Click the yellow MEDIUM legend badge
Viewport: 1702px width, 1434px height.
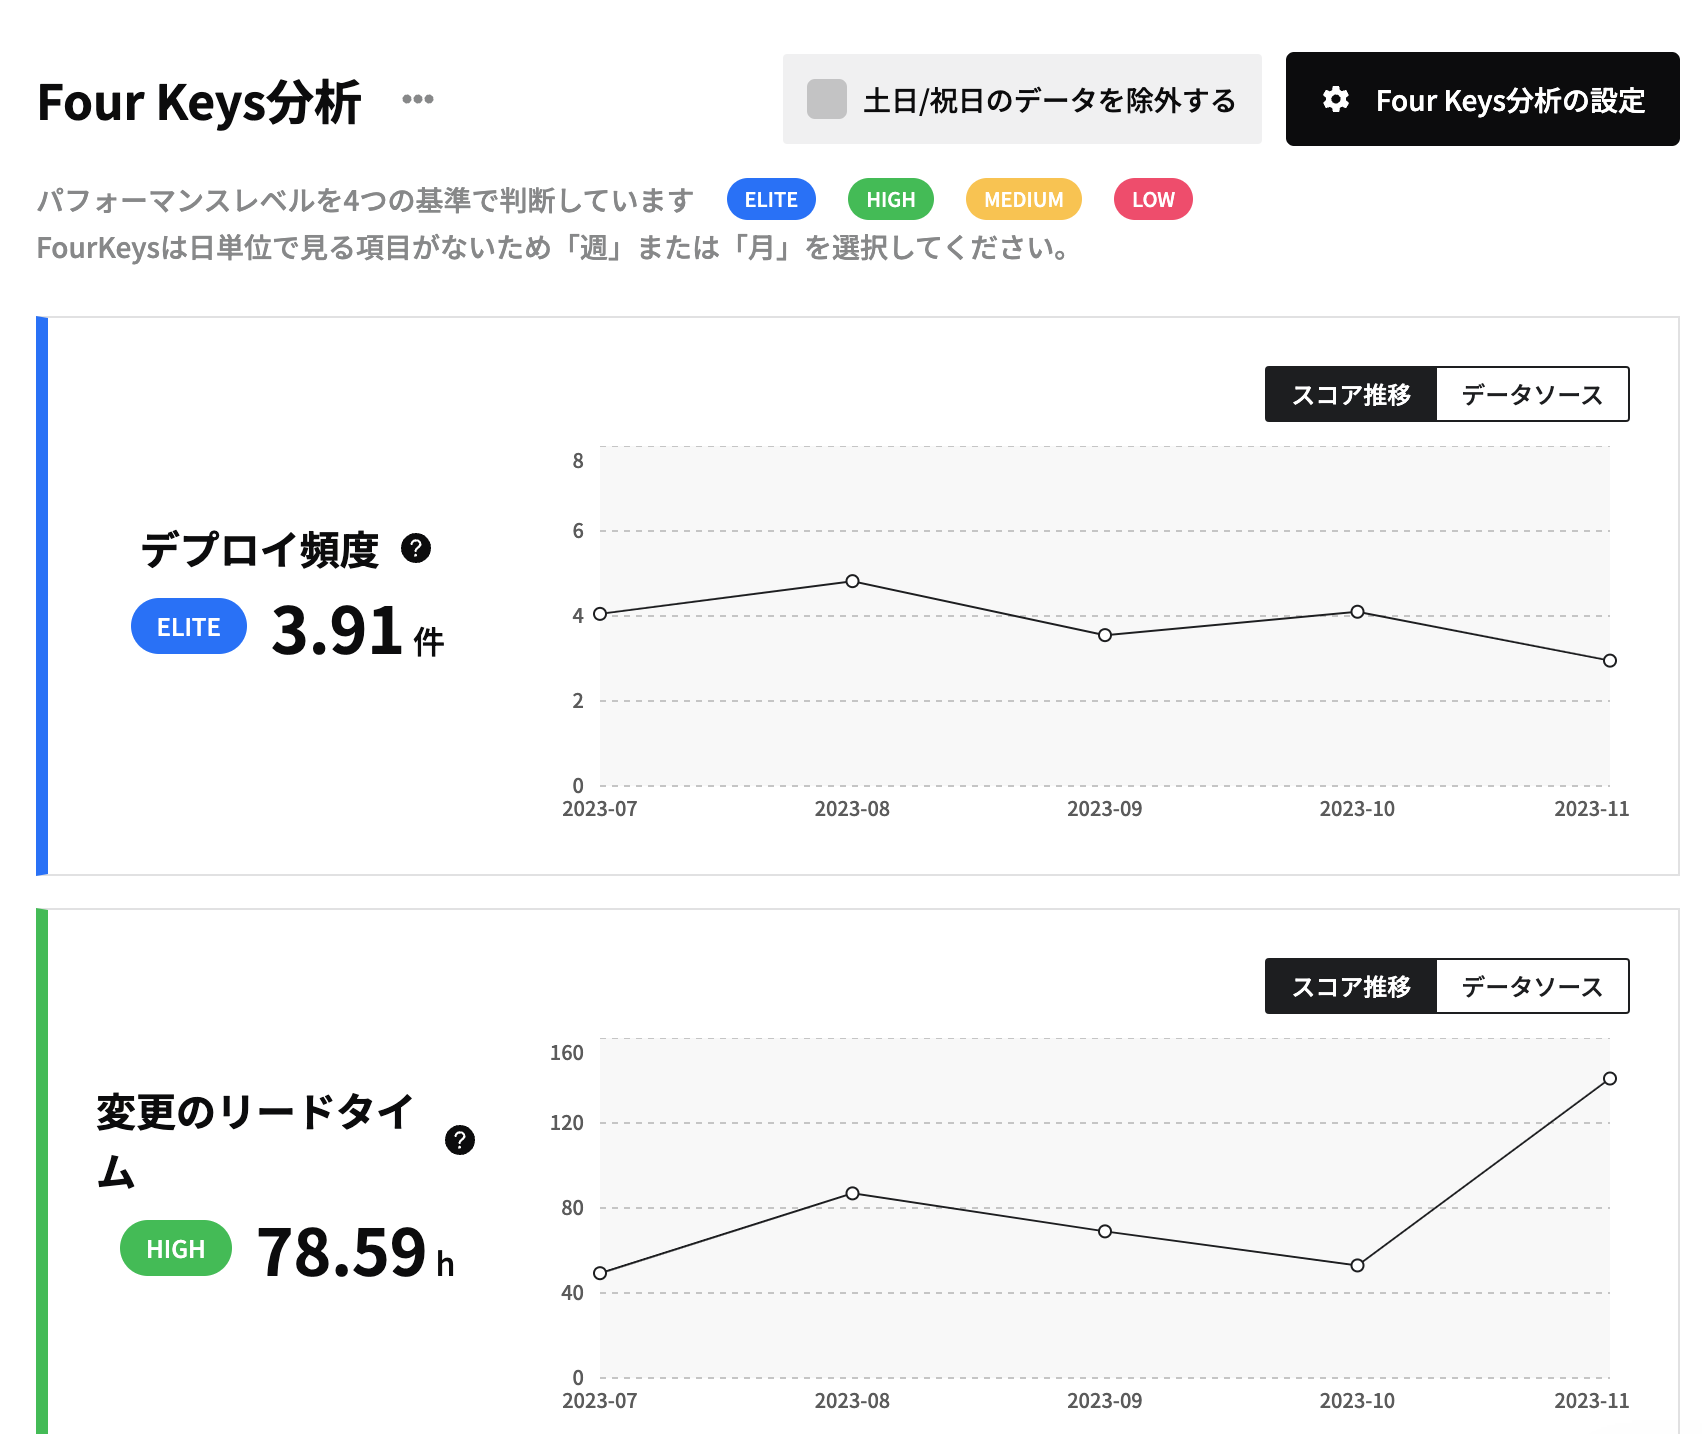[1023, 199]
